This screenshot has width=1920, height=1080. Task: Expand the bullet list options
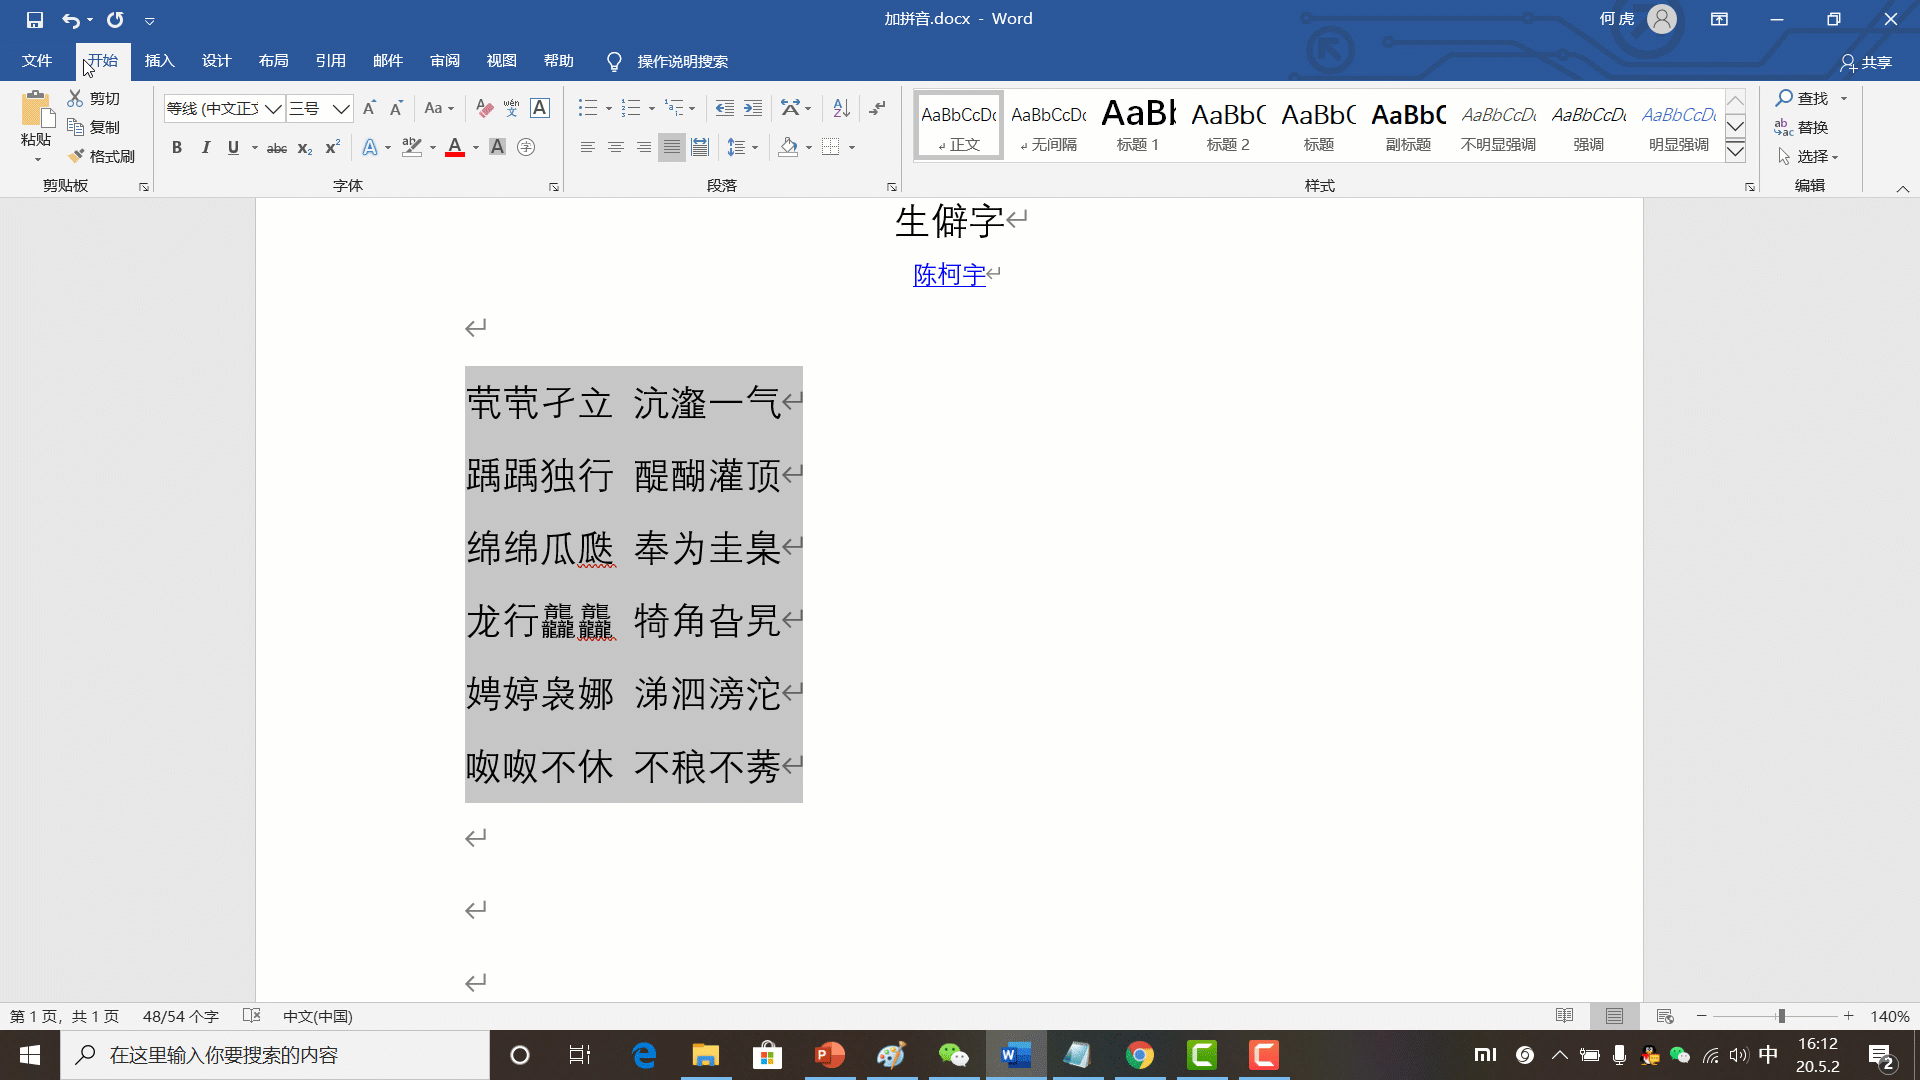click(x=609, y=108)
